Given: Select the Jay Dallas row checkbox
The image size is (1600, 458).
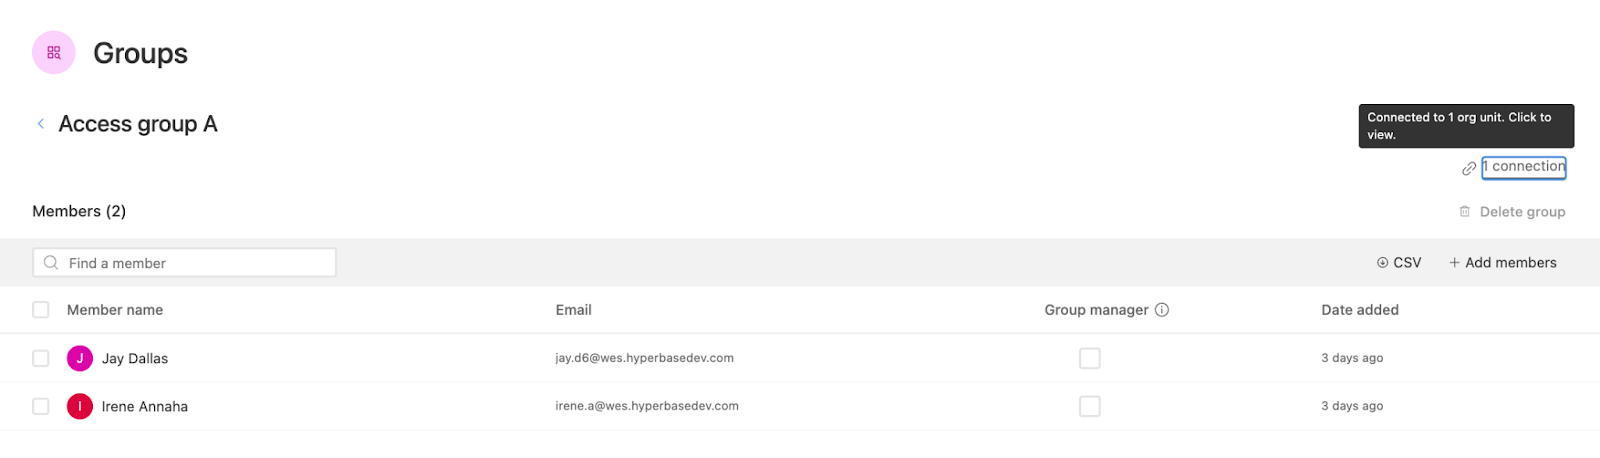Looking at the screenshot, I should [x=41, y=358].
